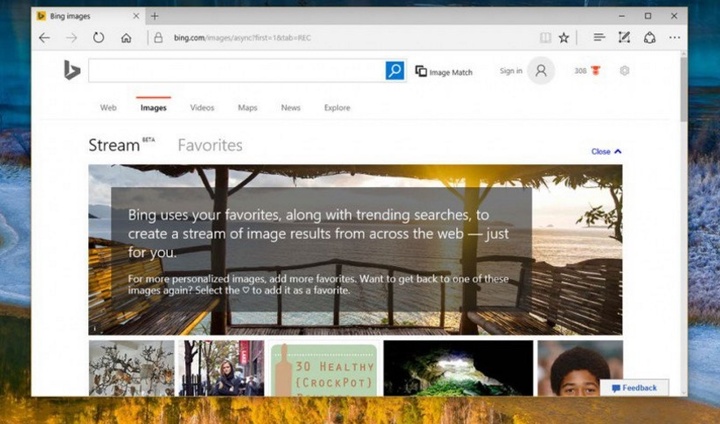
Task: Add this page to favorites with star
Action: tap(564, 38)
